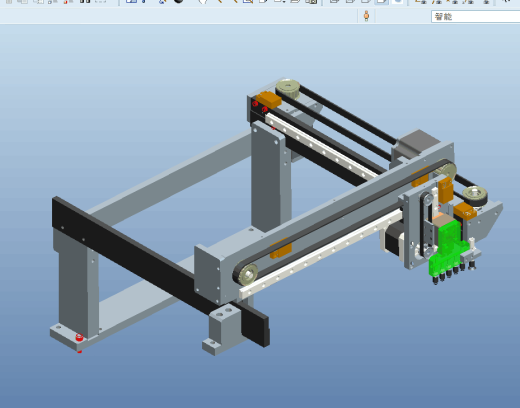Toggle coordinate systems display
Viewport: 520px width, 408px height.
468,2
